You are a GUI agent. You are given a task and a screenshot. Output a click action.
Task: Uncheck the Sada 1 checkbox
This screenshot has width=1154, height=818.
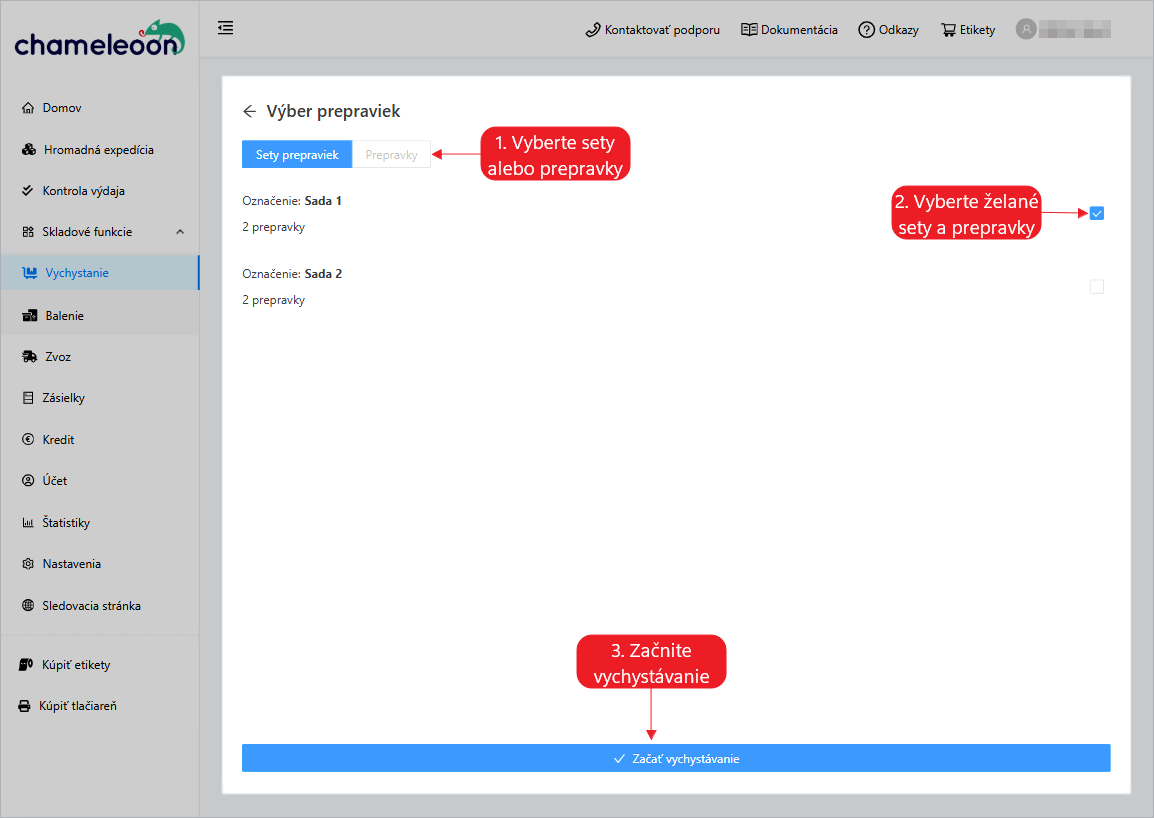click(1096, 213)
